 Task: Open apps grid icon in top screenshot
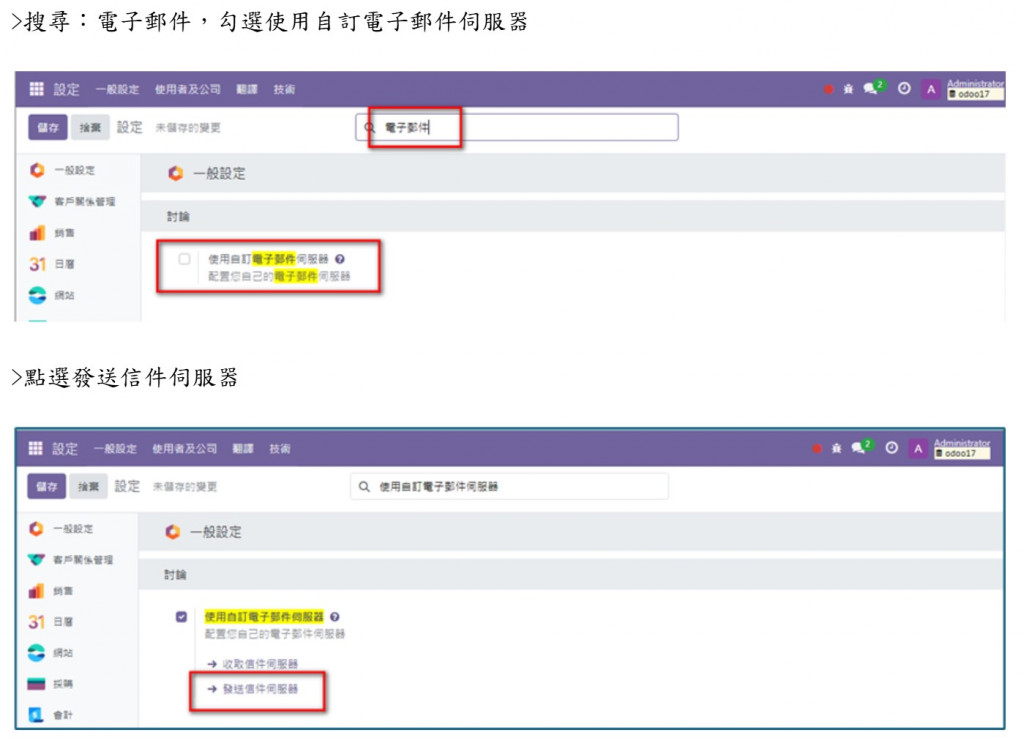click(37, 89)
